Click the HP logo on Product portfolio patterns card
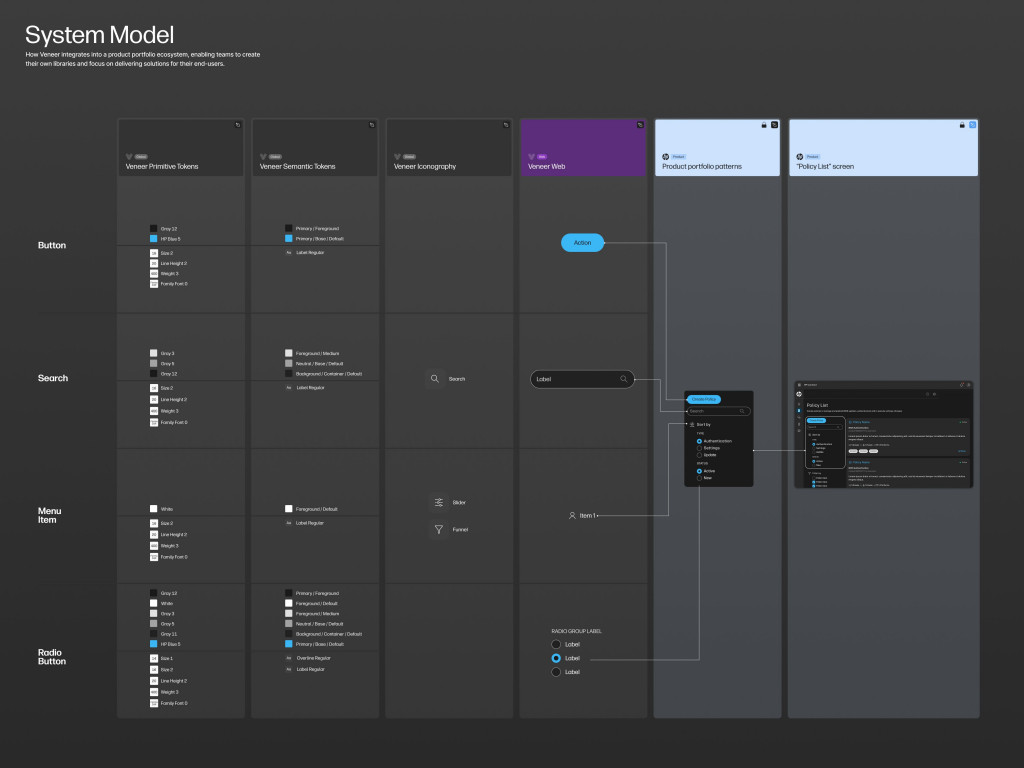This screenshot has height=768, width=1024. click(666, 156)
